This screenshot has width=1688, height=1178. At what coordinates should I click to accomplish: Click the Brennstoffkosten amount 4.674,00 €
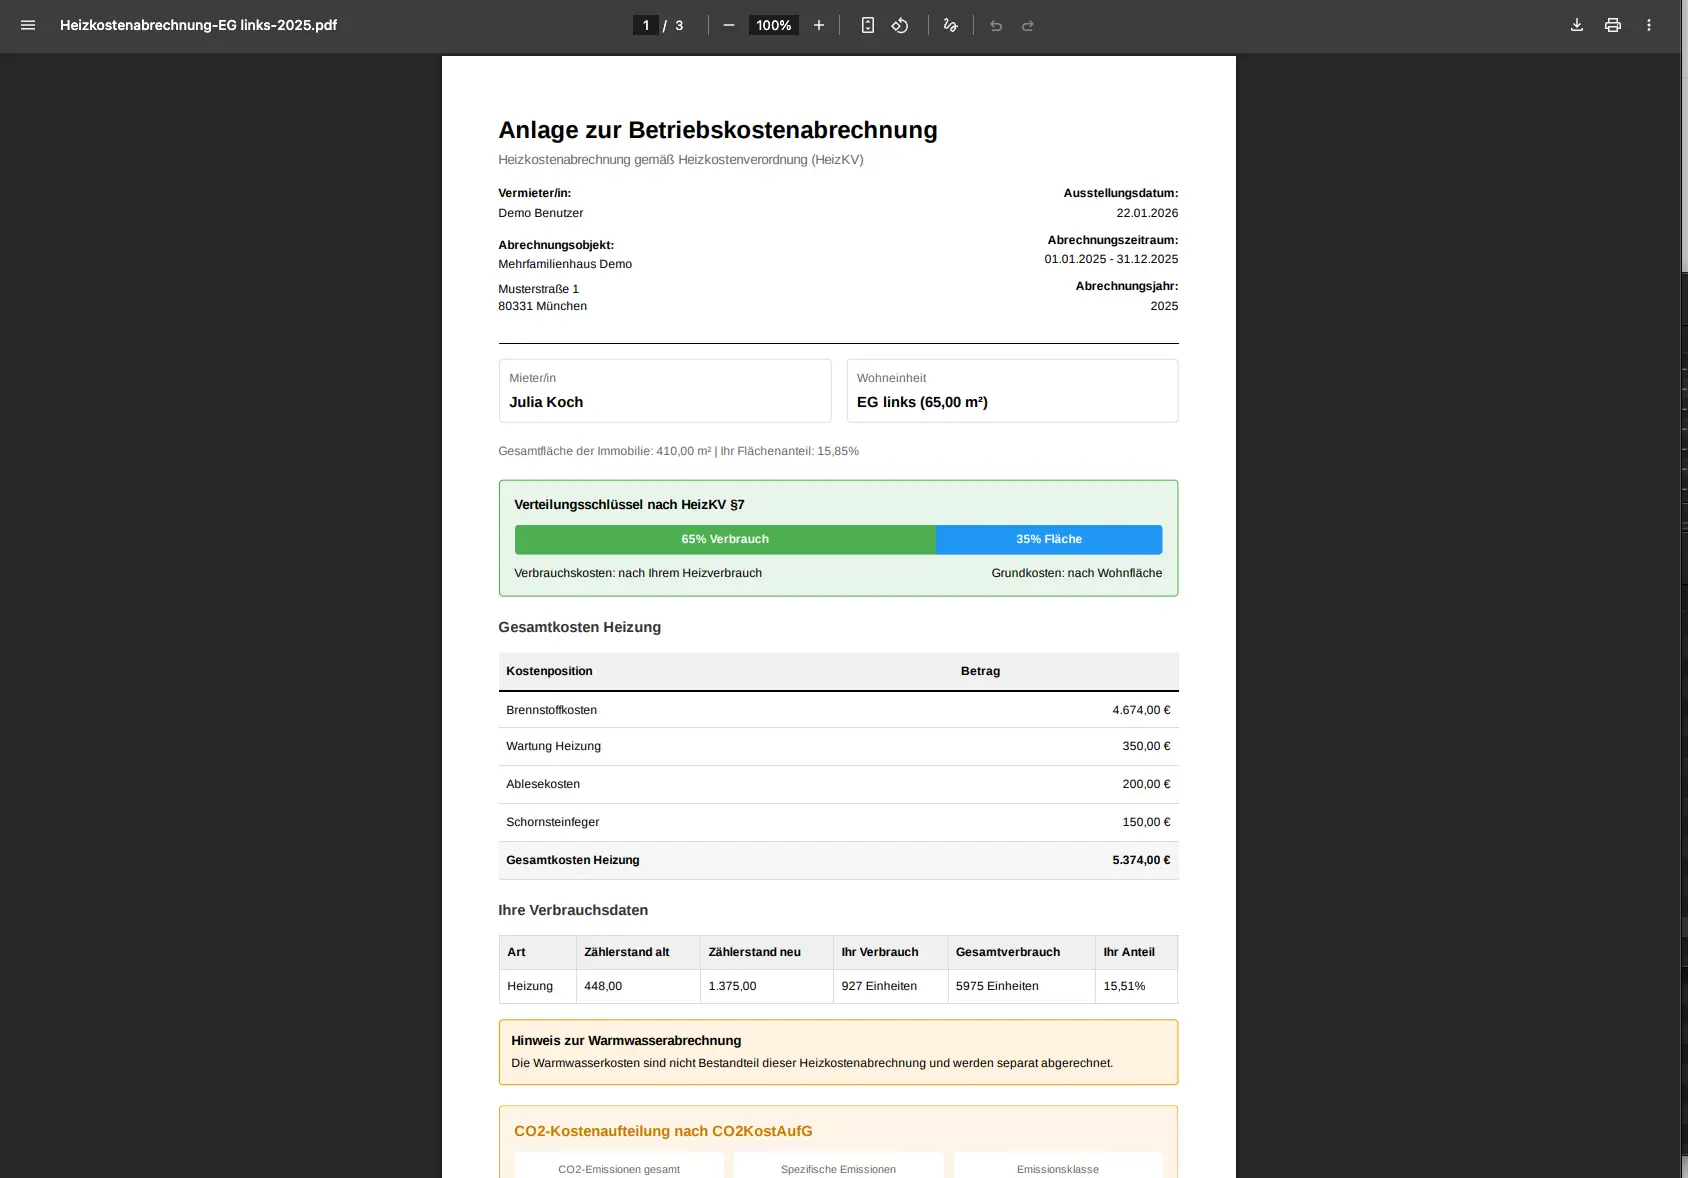tap(1141, 710)
